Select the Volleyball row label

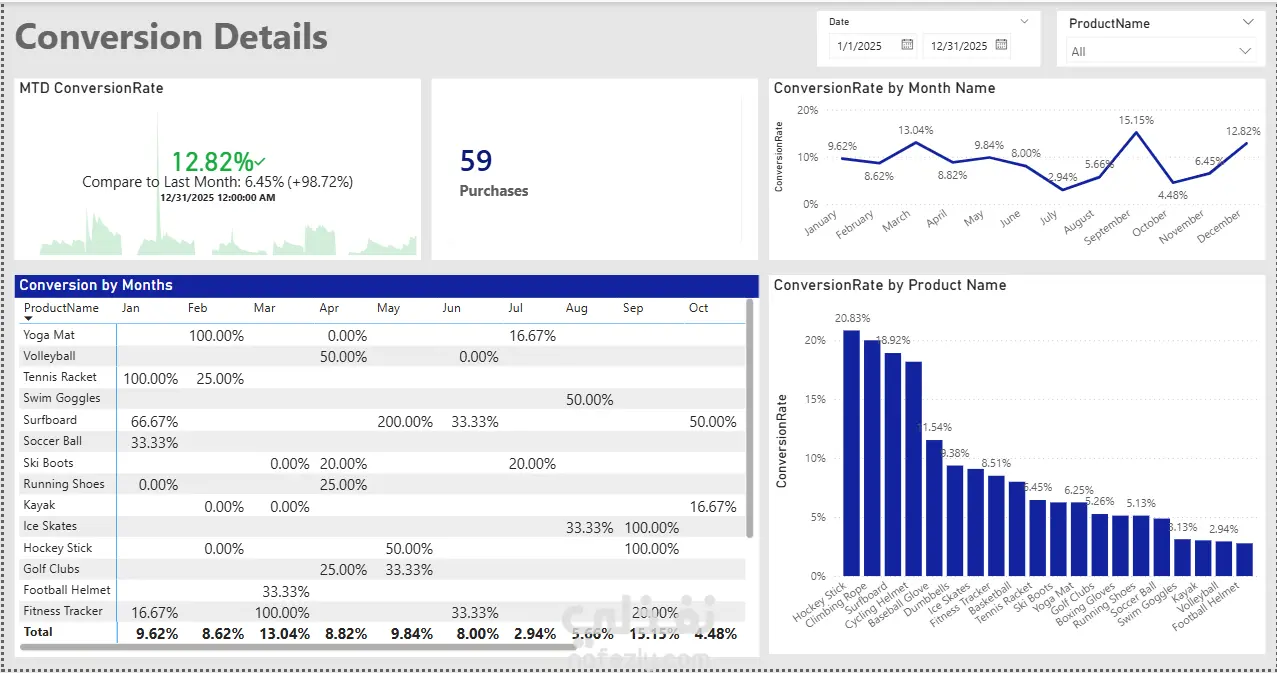coord(49,356)
